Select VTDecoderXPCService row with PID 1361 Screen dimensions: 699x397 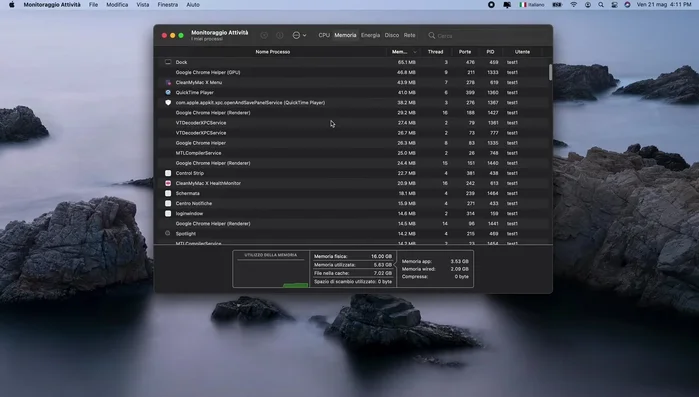point(352,123)
